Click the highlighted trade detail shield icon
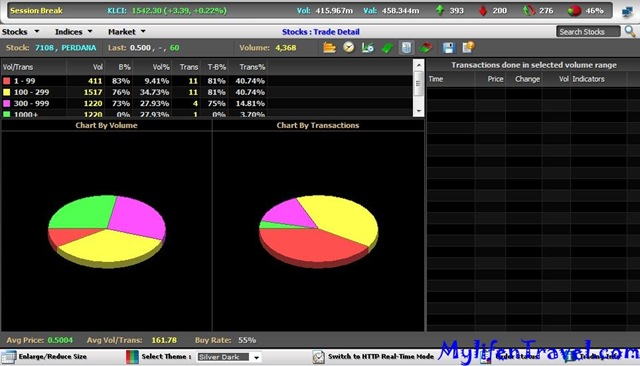 click(406, 48)
